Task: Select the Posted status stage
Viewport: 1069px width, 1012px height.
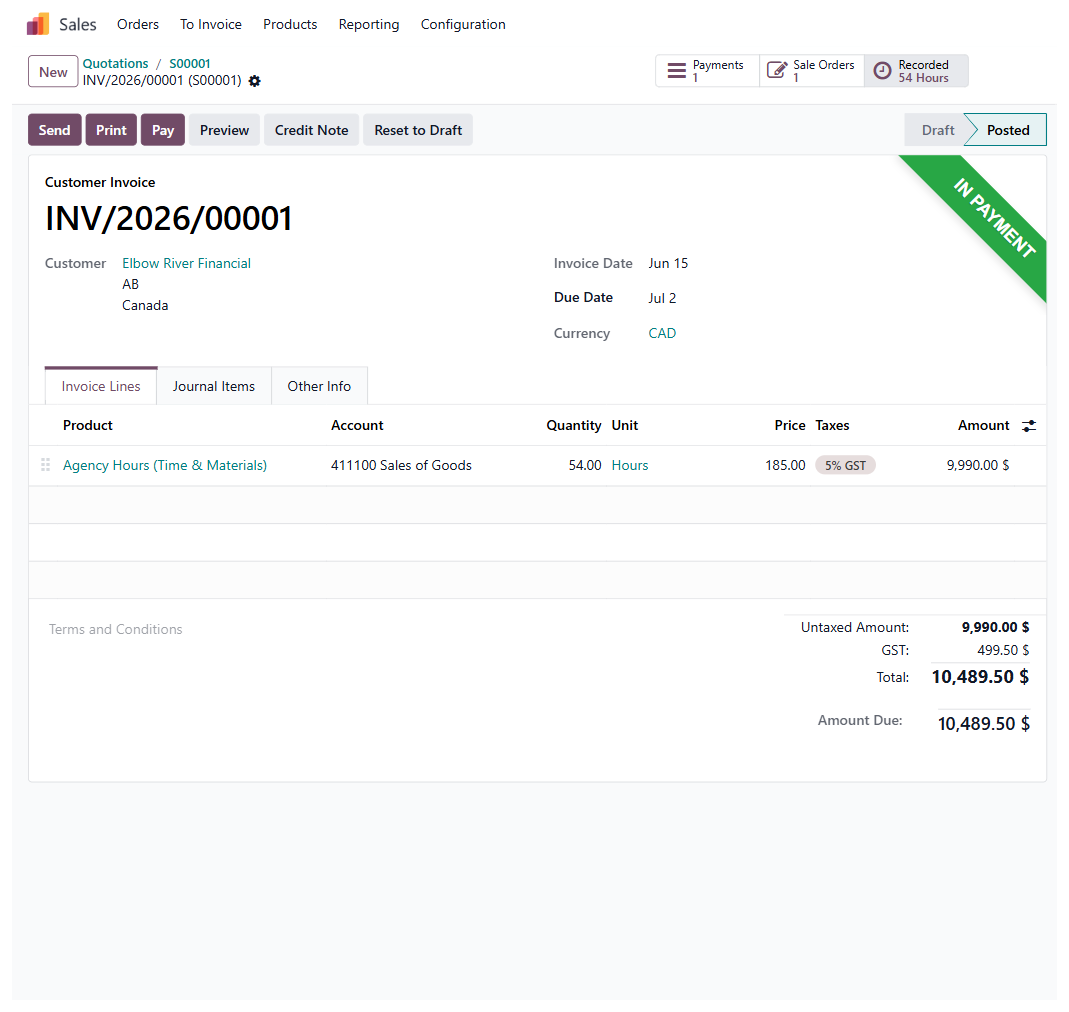Action: pos(1008,130)
